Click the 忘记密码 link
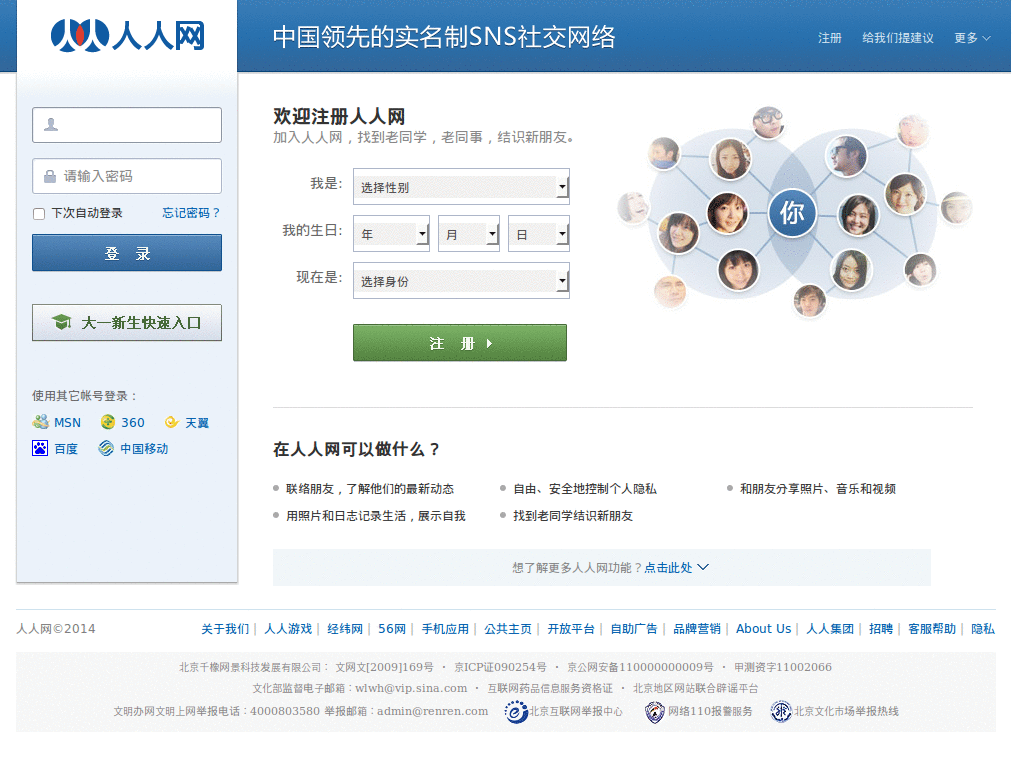The width and height of the screenshot is (1024, 768). 190,213
